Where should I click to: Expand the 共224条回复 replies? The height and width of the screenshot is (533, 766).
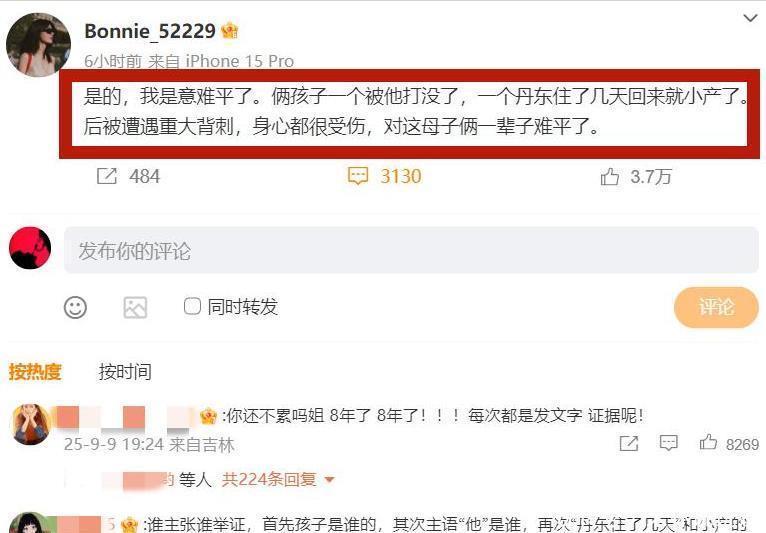coord(278,479)
